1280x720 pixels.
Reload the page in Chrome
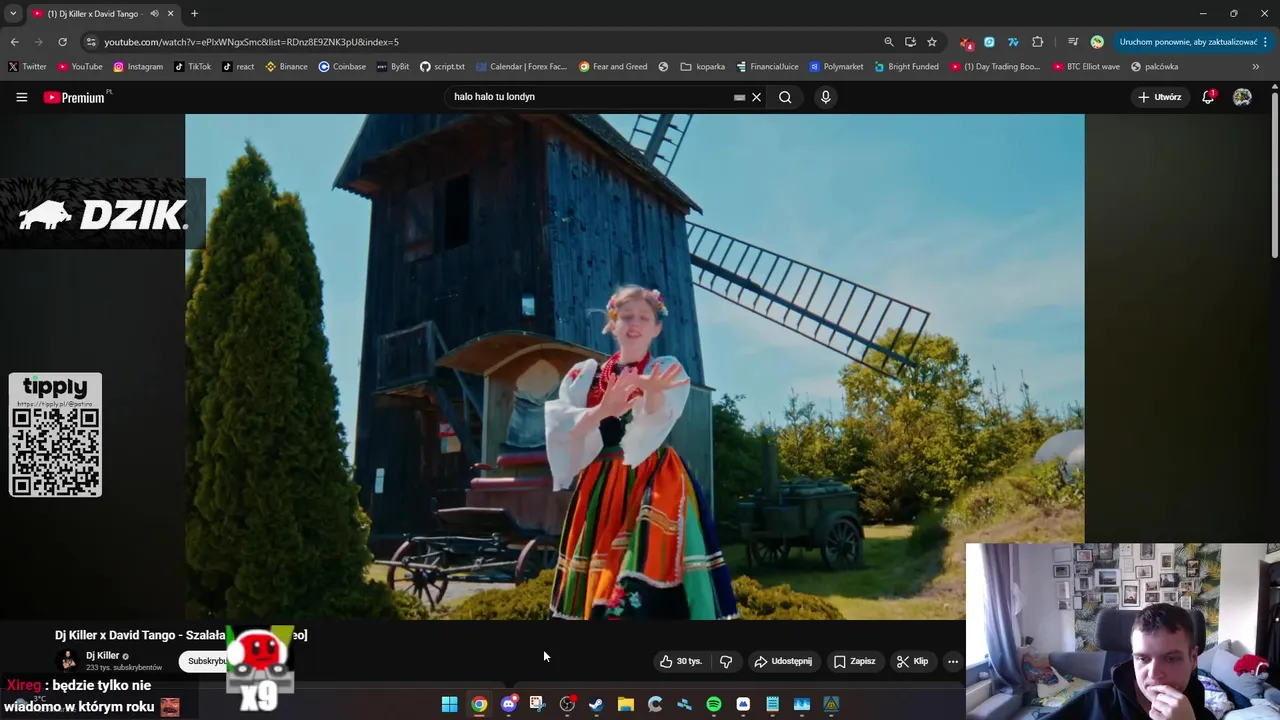[x=62, y=42]
